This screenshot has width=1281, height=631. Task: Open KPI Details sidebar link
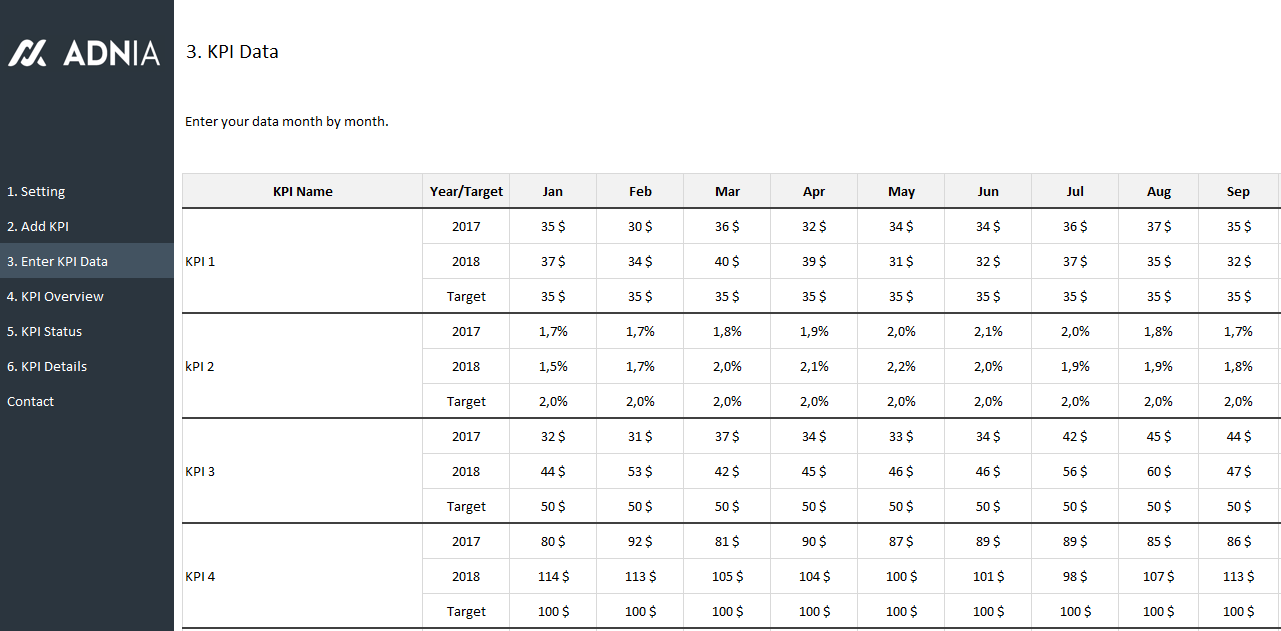tap(47, 367)
